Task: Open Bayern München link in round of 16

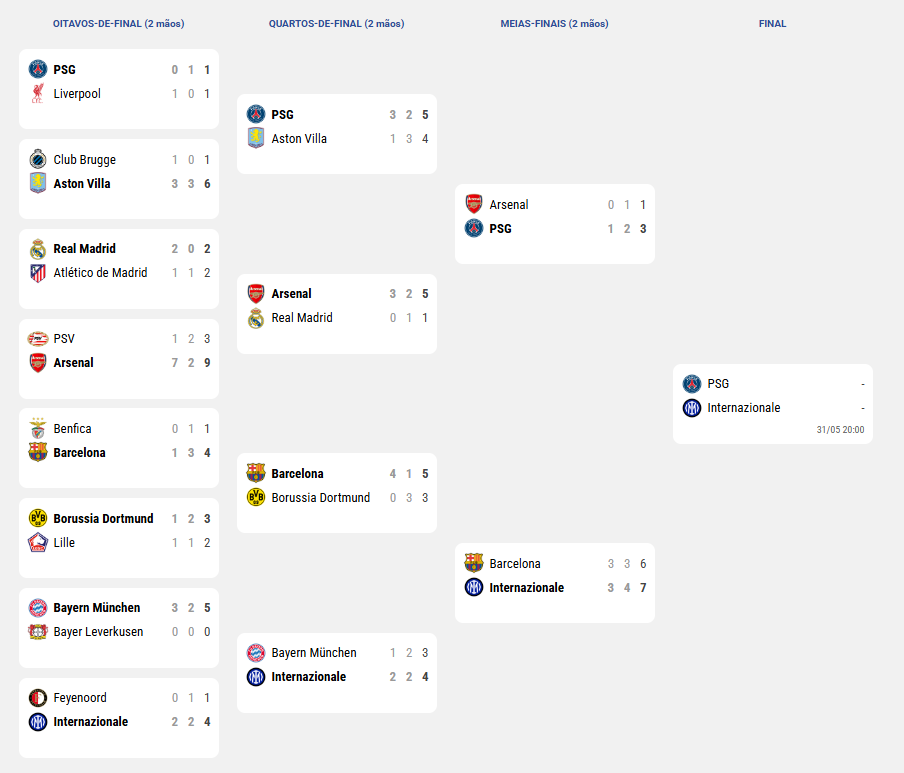Action: tap(97, 608)
